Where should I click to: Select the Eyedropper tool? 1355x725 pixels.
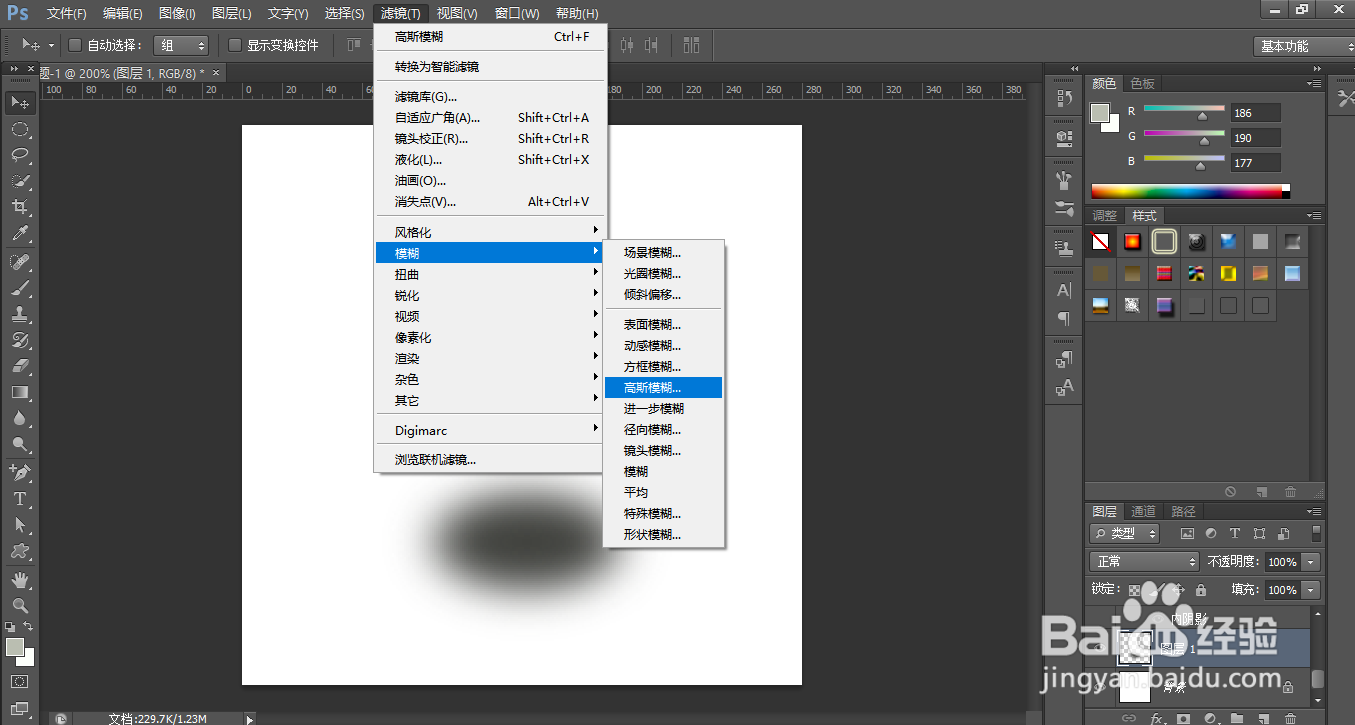pos(20,234)
